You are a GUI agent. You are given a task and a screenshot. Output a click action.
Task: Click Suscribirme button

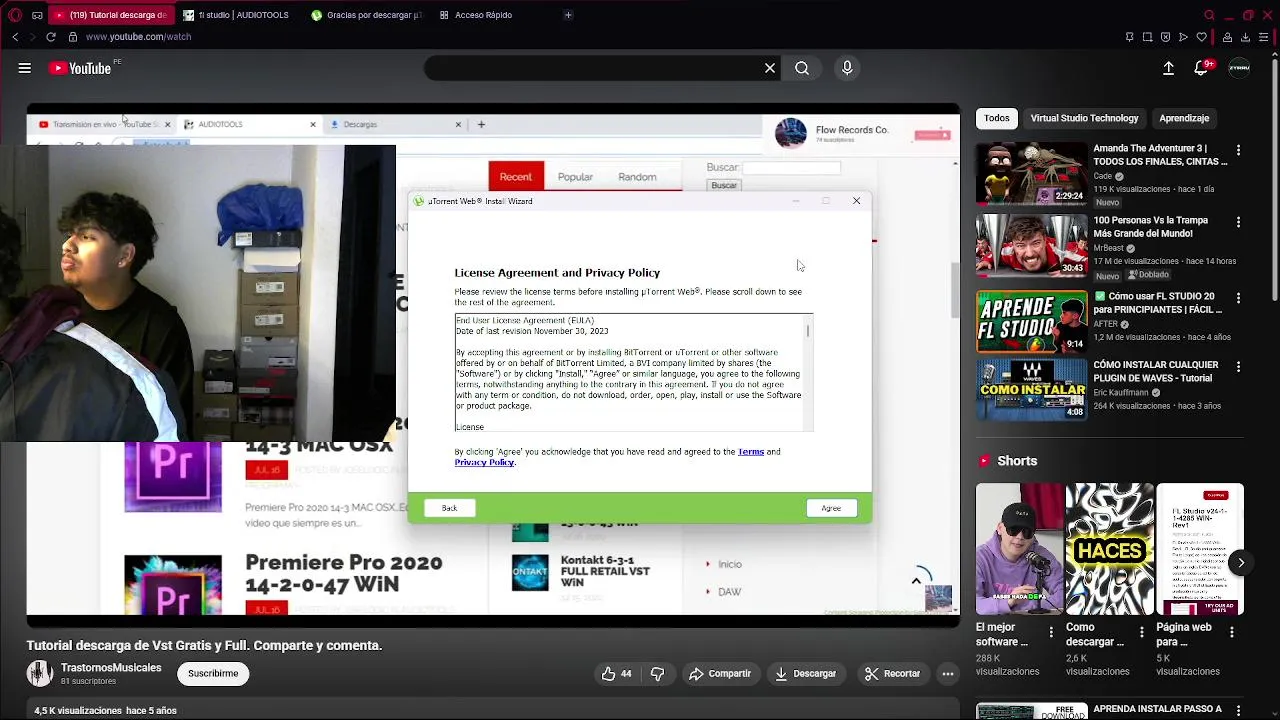point(213,674)
